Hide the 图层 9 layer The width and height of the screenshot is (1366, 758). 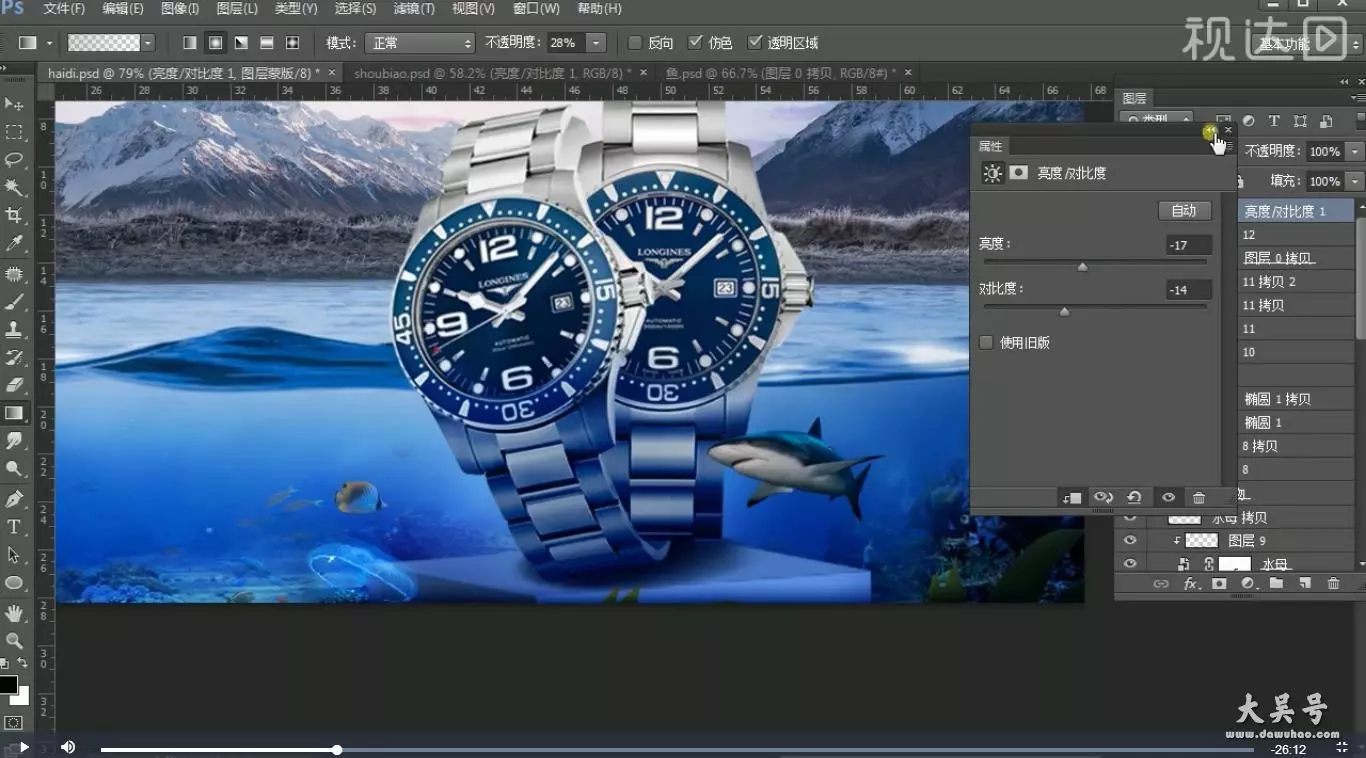[x=1130, y=541]
